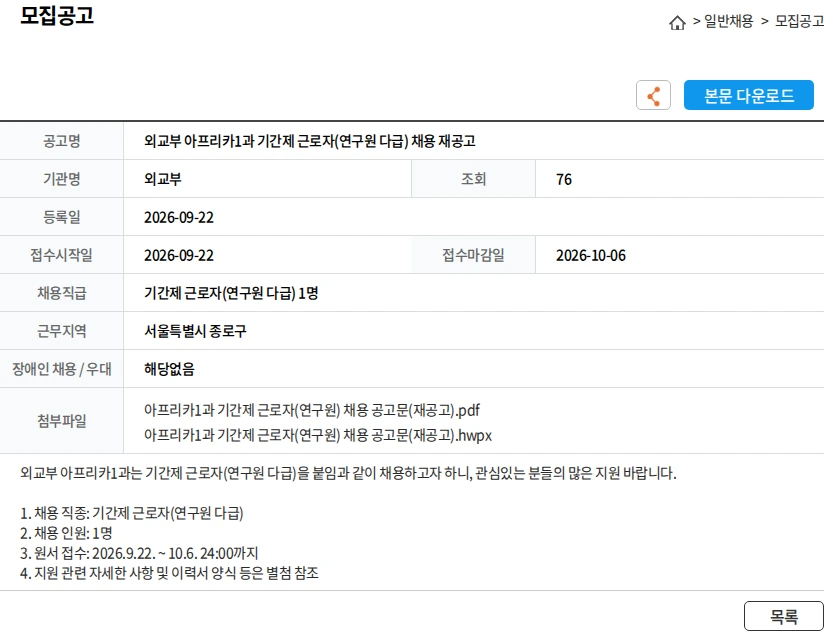Click the 기관명 row label
The height and width of the screenshot is (631, 824).
pyautogui.click(x=61, y=179)
